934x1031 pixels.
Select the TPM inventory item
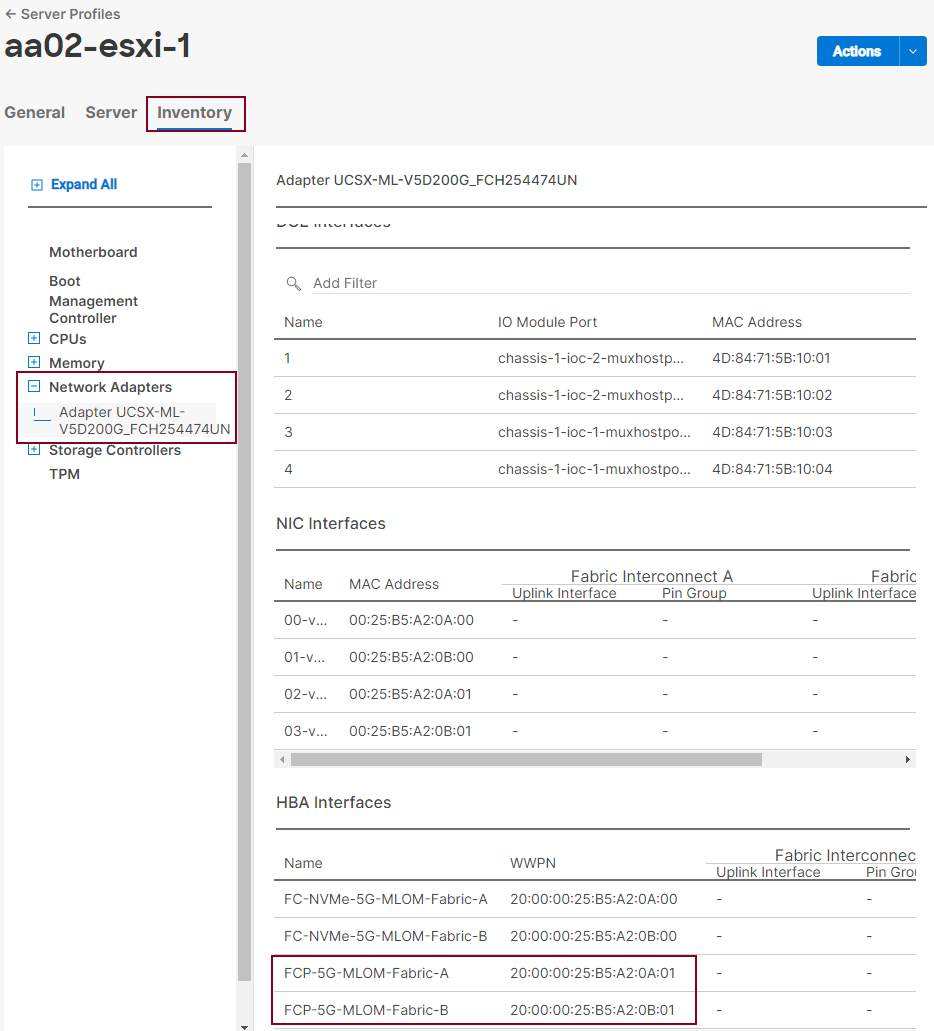[64, 474]
